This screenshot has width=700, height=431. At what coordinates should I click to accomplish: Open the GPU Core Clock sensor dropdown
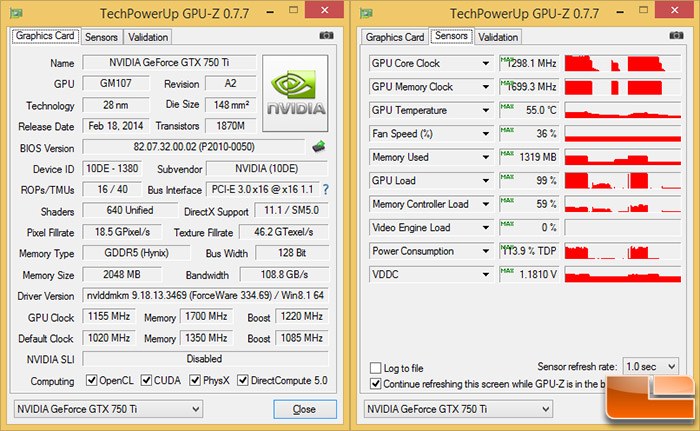tap(486, 63)
